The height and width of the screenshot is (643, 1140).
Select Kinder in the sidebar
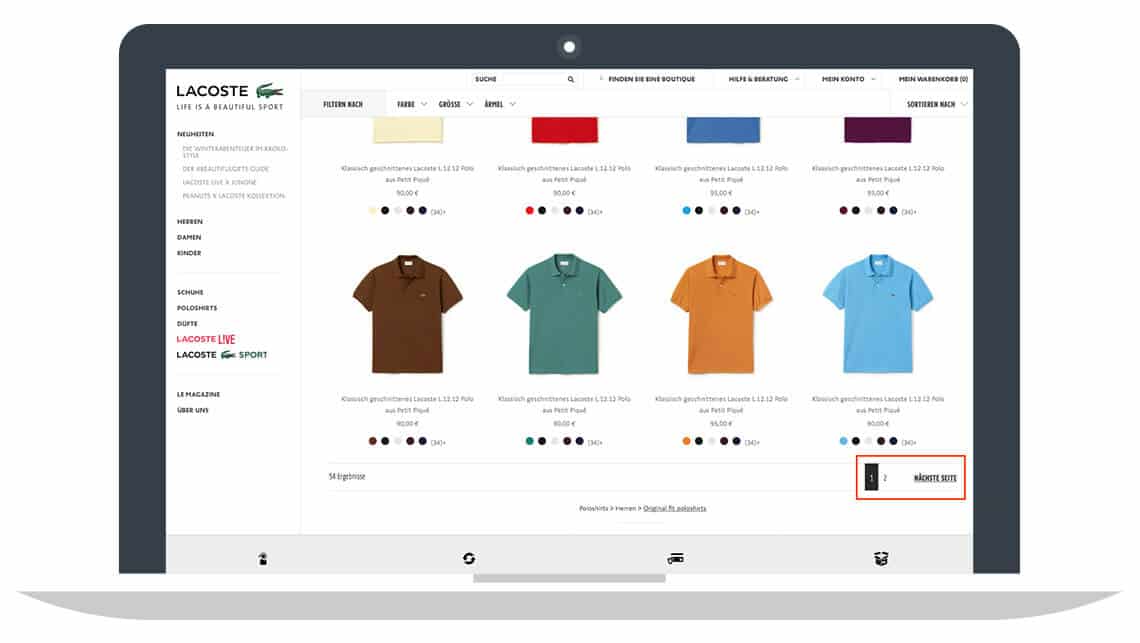[189, 253]
